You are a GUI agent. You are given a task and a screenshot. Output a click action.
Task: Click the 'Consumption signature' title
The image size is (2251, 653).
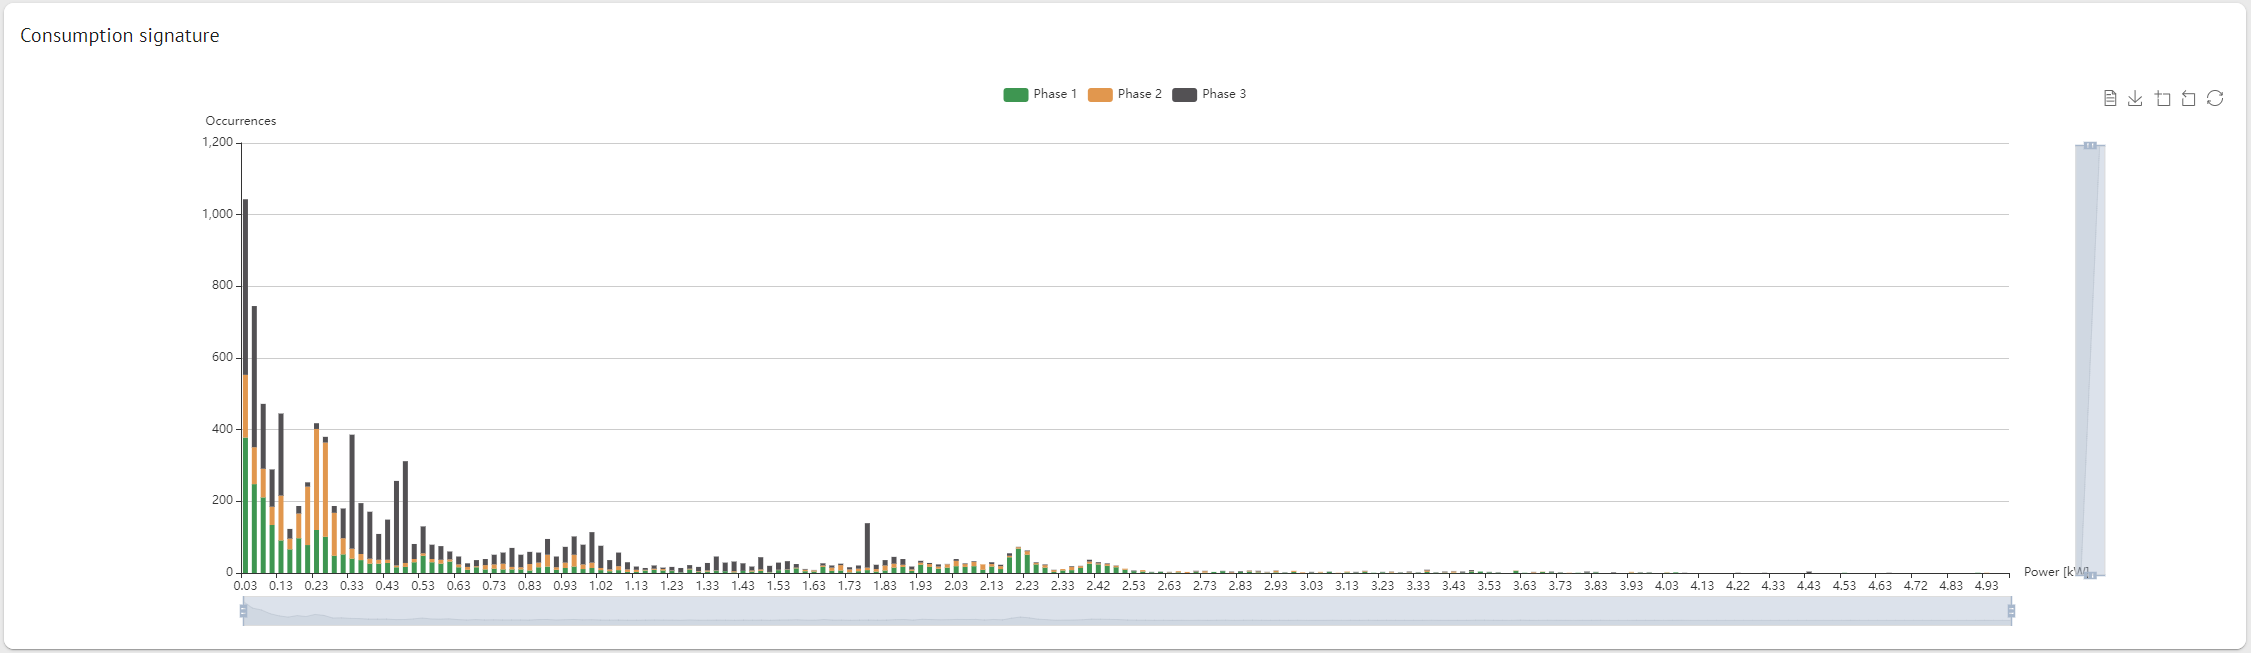tap(120, 35)
